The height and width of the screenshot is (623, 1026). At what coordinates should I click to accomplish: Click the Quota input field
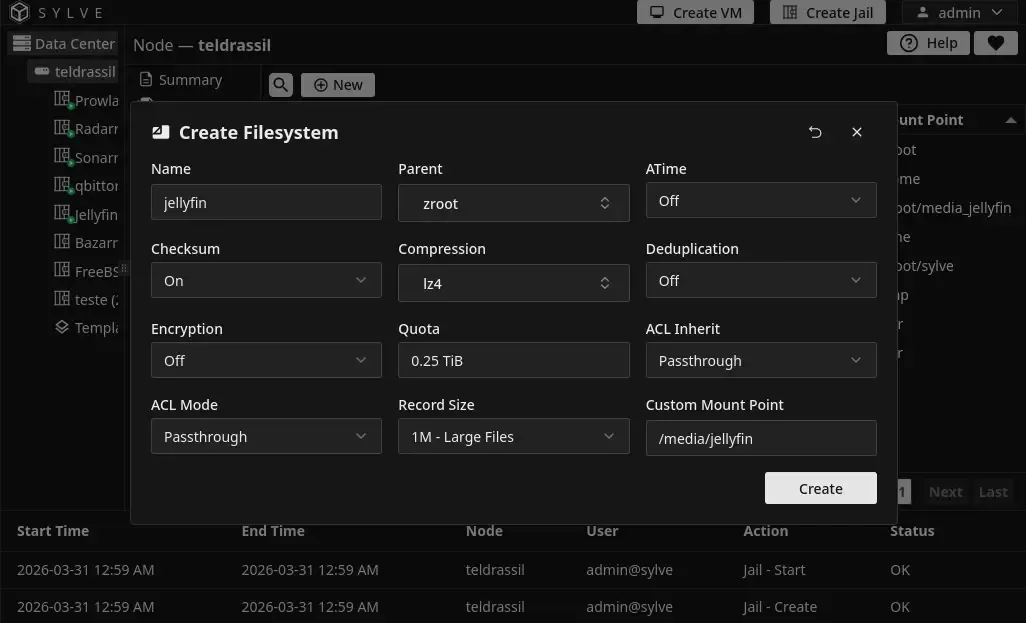[x=513, y=360]
